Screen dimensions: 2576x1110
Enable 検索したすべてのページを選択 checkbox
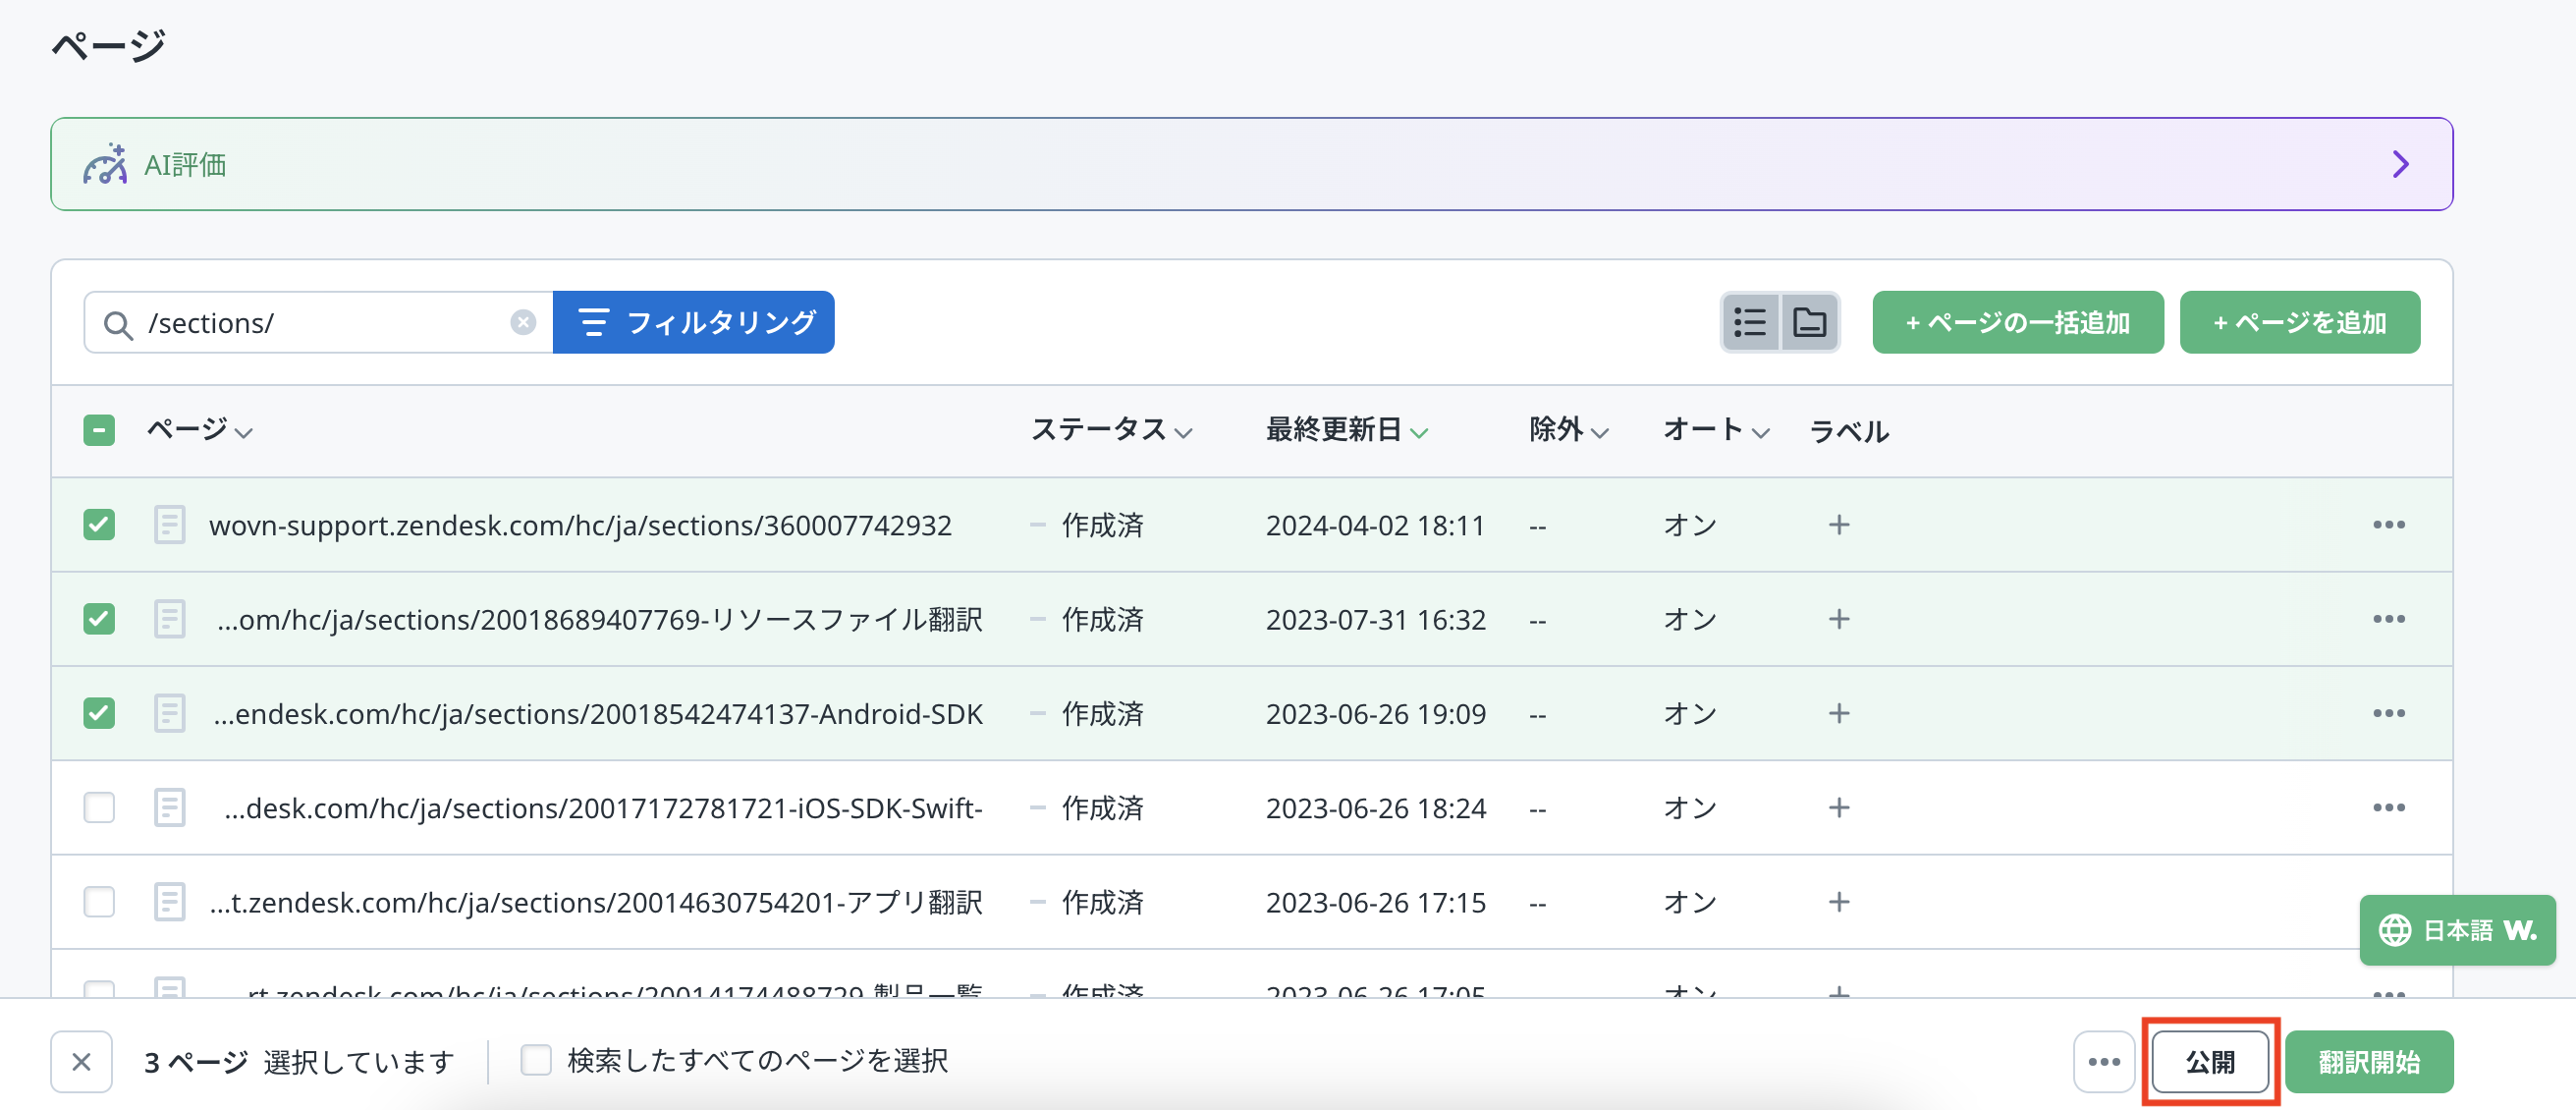pyautogui.click(x=536, y=1060)
